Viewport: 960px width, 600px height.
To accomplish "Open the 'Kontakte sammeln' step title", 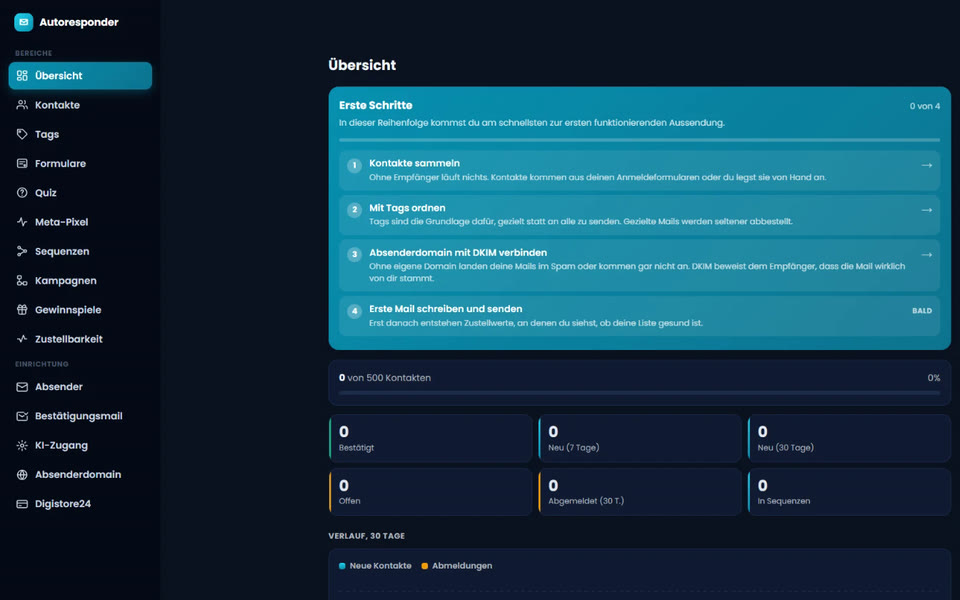I will pos(414,163).
